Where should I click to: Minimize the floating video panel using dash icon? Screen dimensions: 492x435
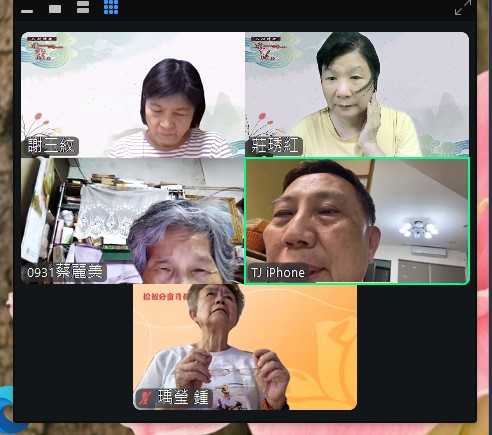click(x=27, y=11)
